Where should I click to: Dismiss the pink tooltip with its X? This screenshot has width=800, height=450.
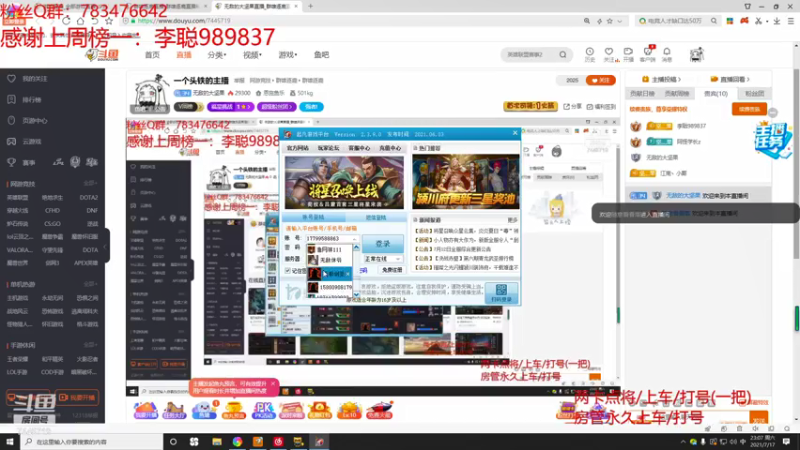pyautogui.click(x=273, y=383)
